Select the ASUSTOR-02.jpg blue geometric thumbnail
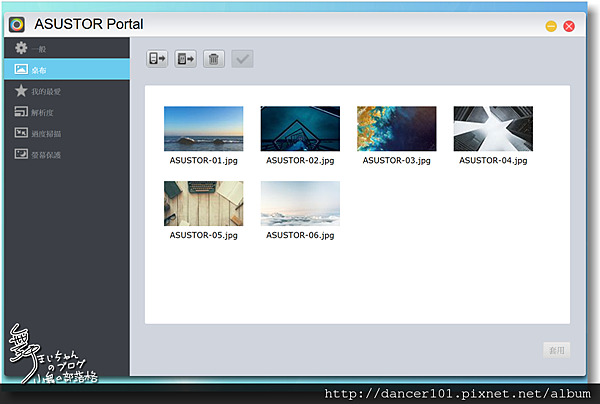The image size is (600, 404). click(x=300, y=129)
